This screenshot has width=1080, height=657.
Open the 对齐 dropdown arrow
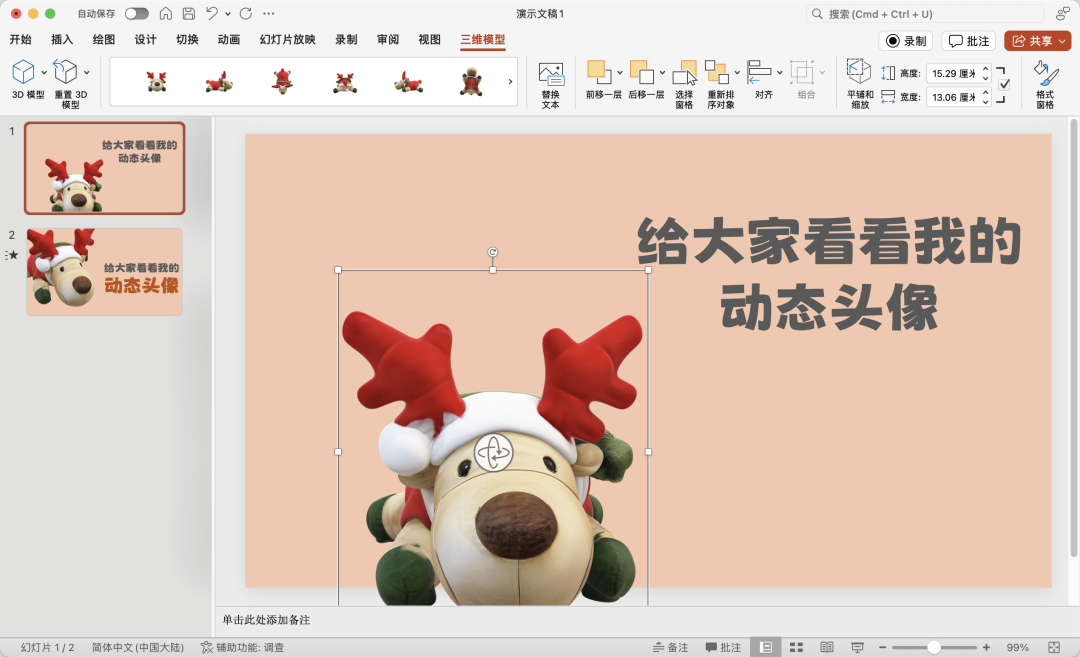780,72
